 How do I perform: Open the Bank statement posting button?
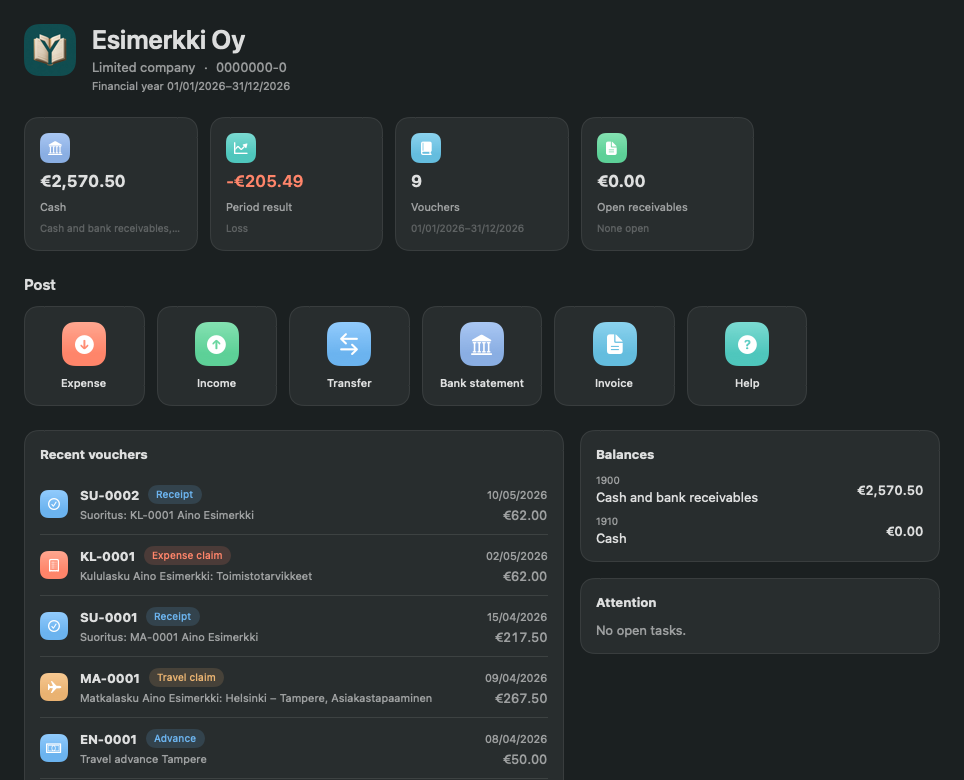click(x=482, y=356)
